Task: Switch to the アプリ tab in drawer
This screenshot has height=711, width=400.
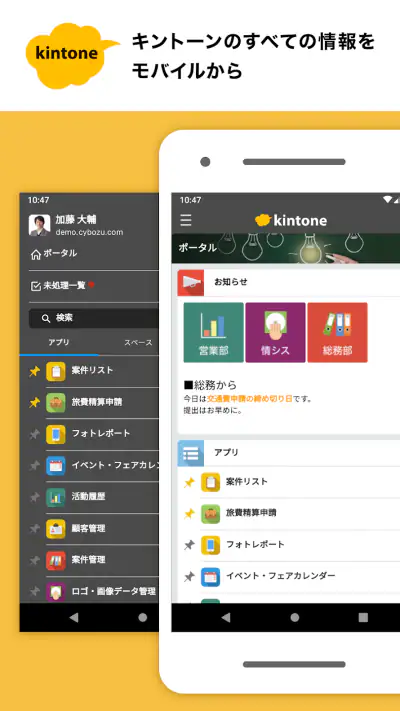Action: click(59, 342)
